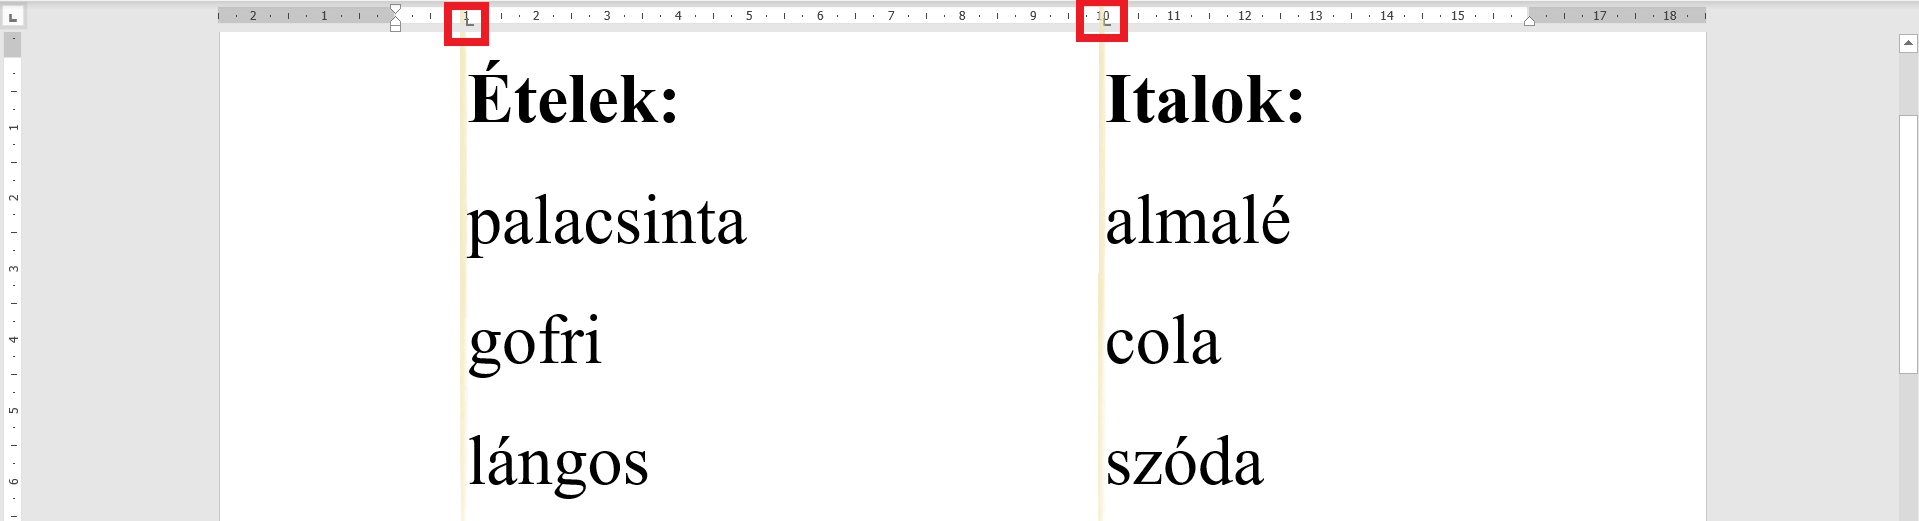Click on the word gofri

pyautogui.click(x=535, y=343)
